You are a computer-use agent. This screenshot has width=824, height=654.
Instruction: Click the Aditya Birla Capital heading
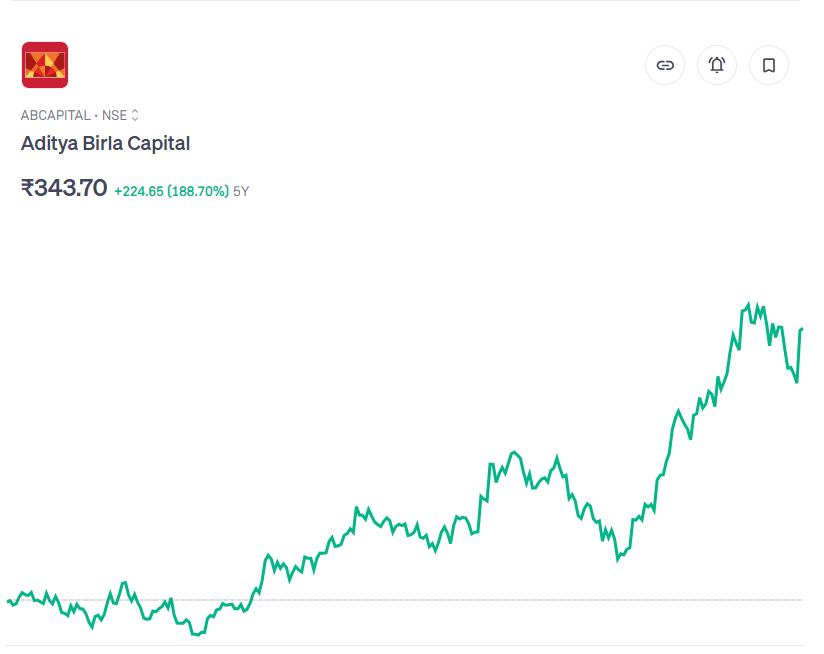pyautogui.click(x=105, y=143)
